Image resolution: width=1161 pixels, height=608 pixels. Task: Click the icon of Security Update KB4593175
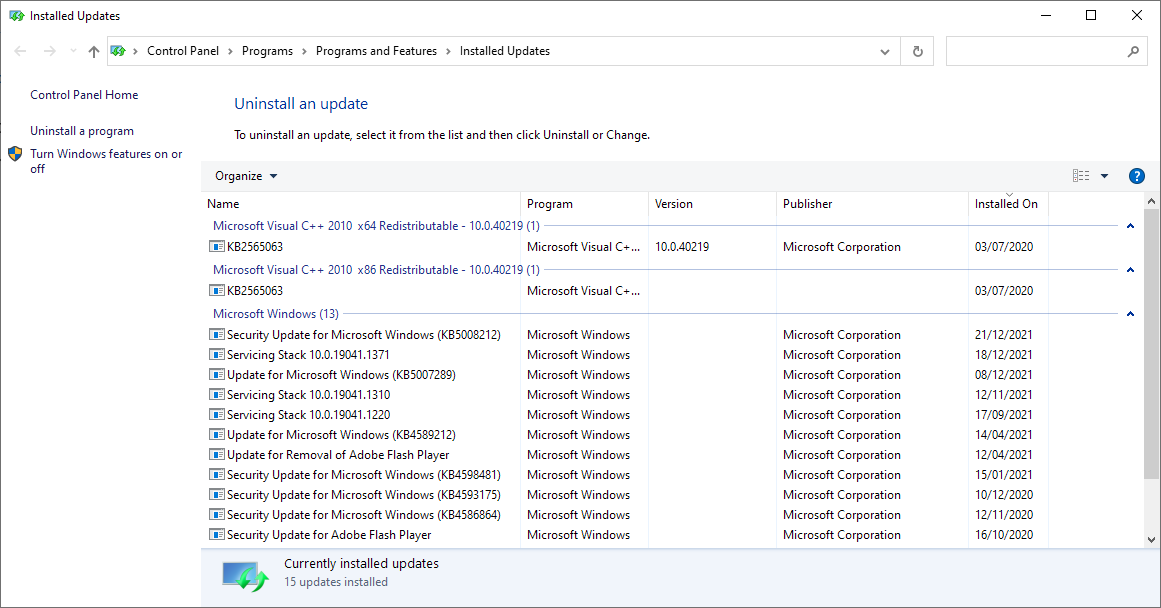(217, 495)
